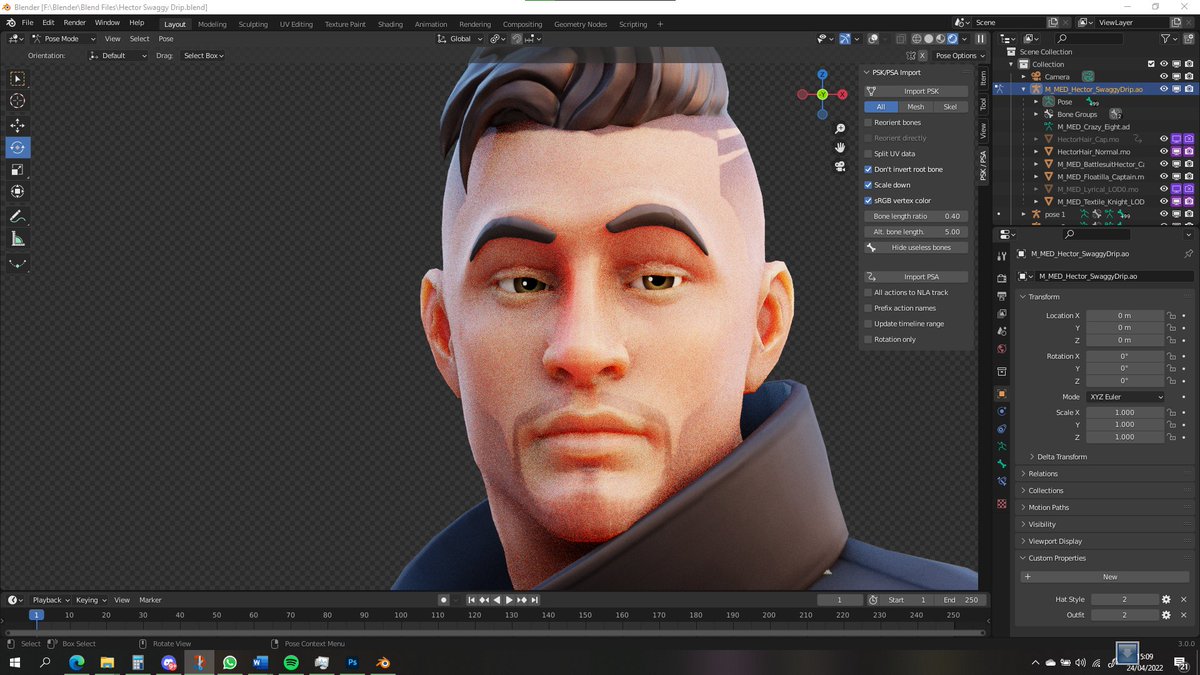Click the viewport zoom magnifier gizmo
The image size is (1200, 675).
click(x=841, y=128)
